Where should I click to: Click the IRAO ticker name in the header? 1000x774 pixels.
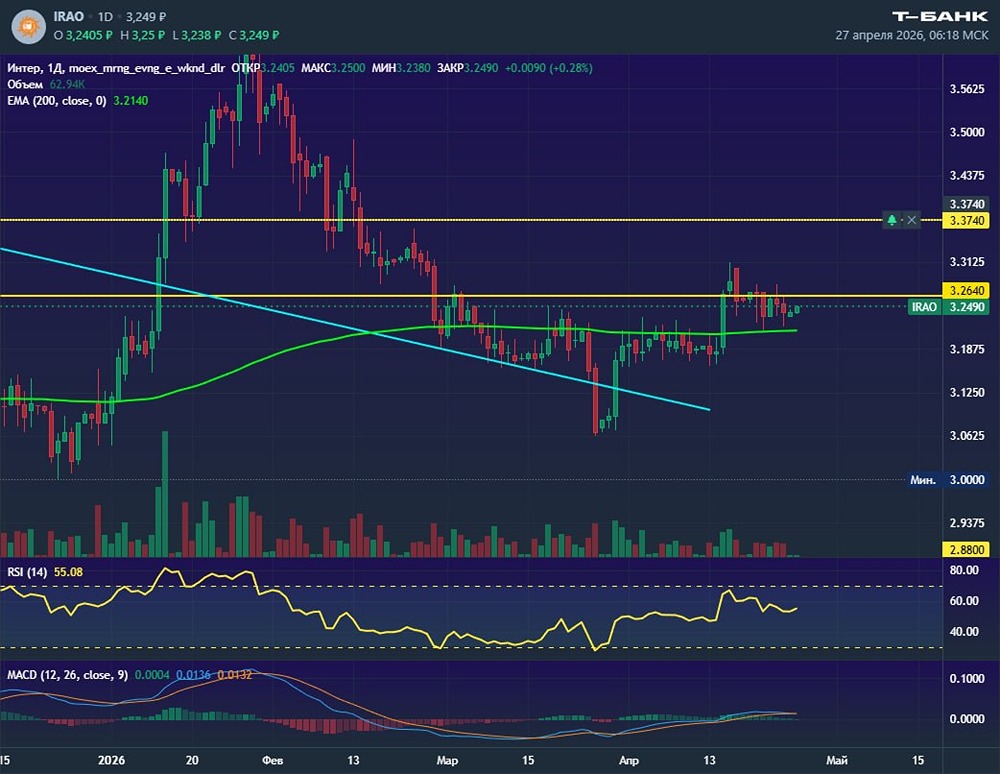click(x=68, y=17)
